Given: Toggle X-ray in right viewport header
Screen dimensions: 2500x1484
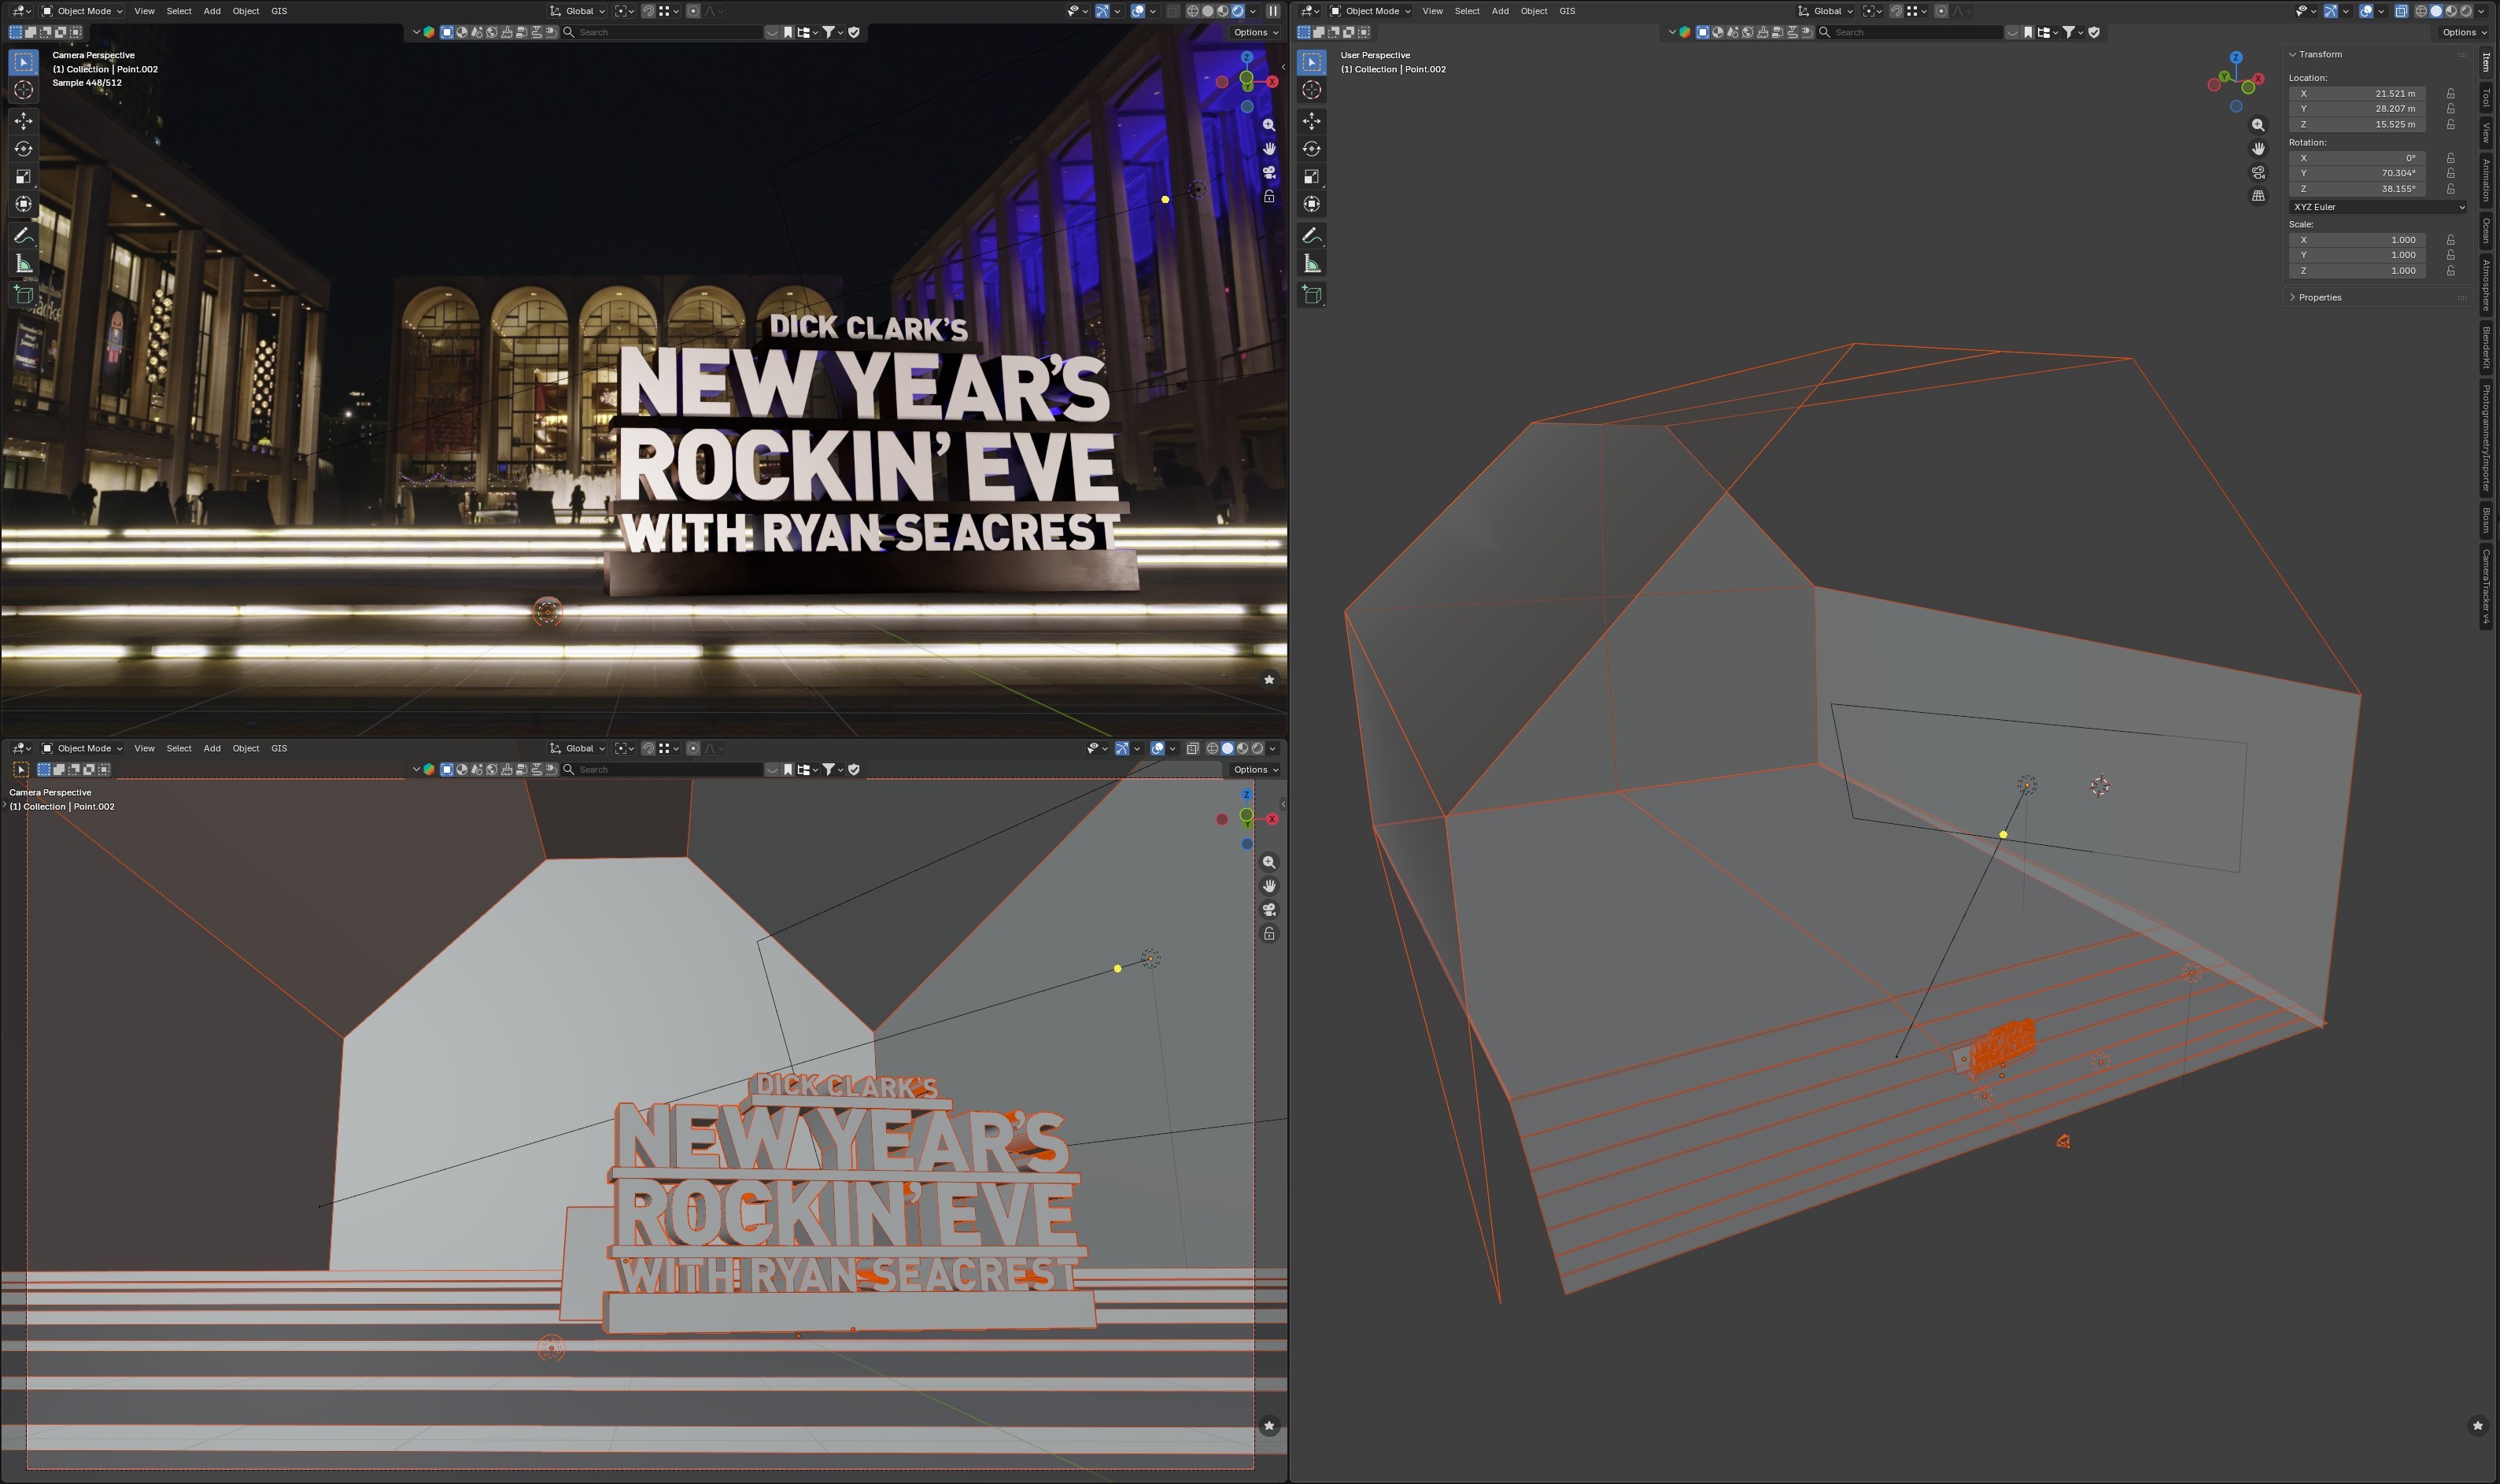Looking at the screenshot, I should (2401, 11).
